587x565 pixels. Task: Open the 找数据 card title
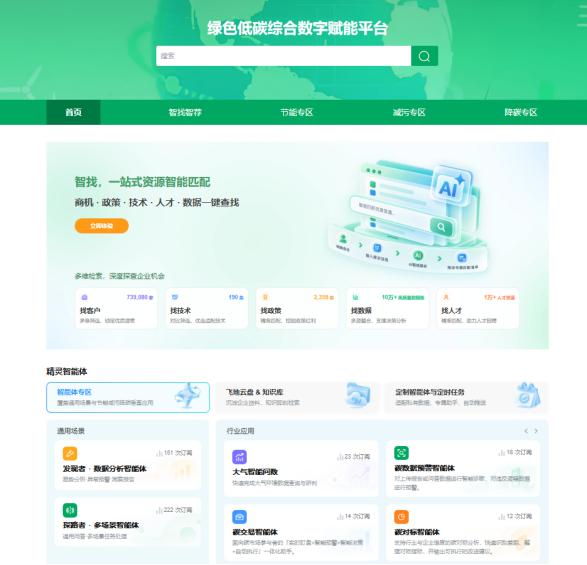[361, 311]
